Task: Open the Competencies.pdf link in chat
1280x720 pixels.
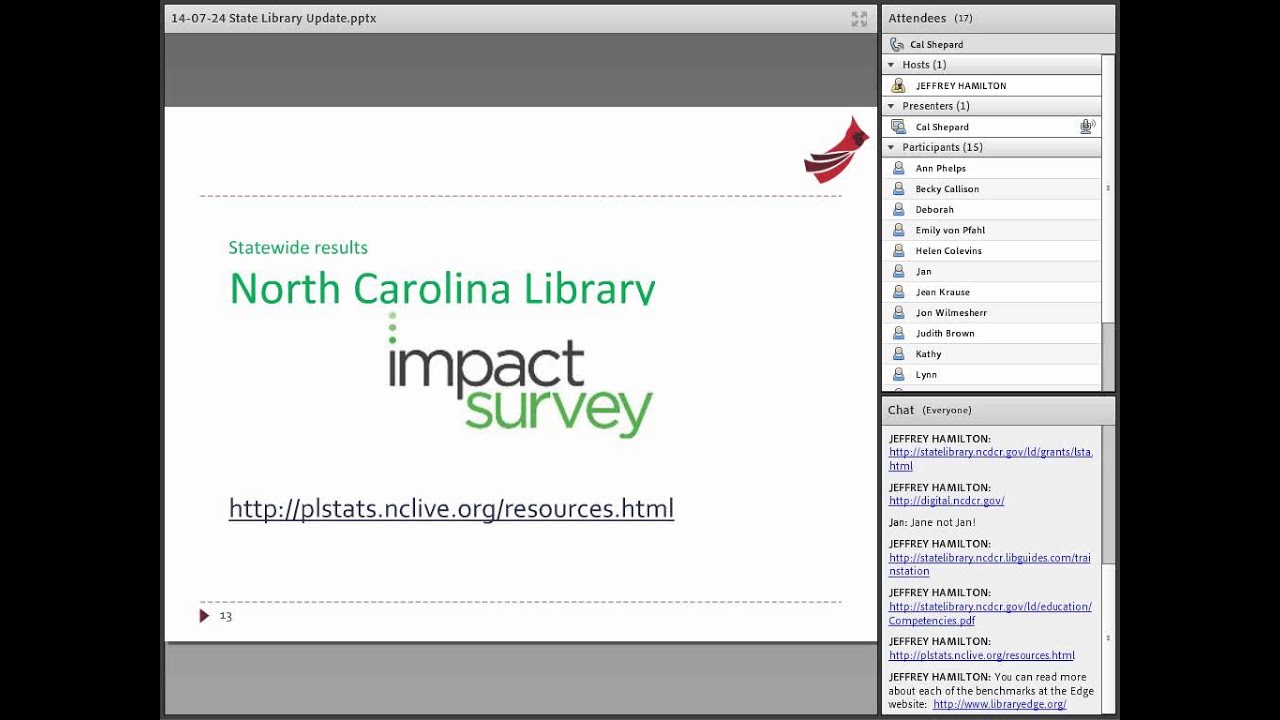Action: (990, 614)
